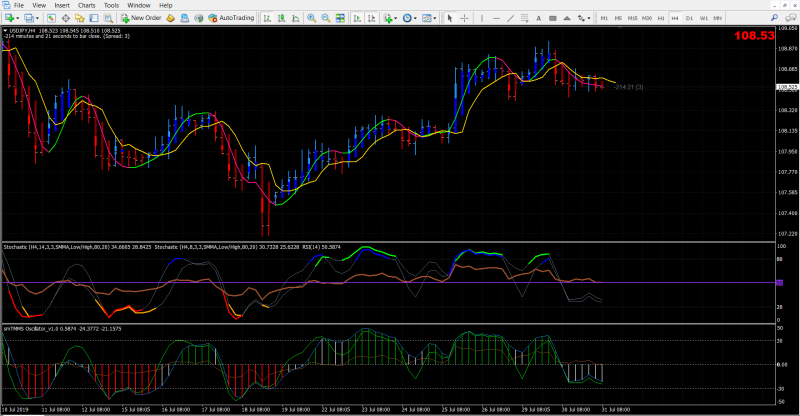This screenshot has height=416, width=800.
Task: Open the Insert menu
Action: pyautogui.click(x=62, y=5)
